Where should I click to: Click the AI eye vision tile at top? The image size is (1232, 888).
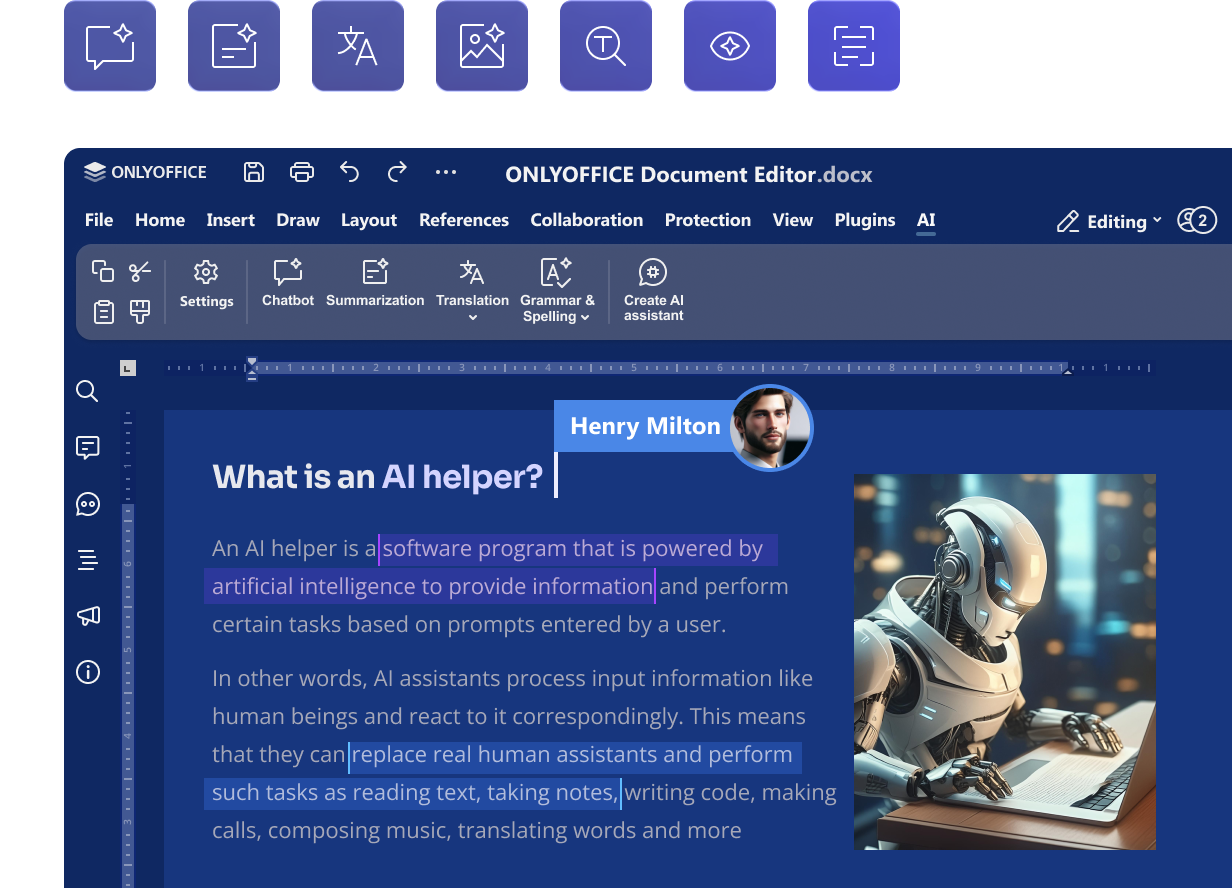tap(730, 46)
